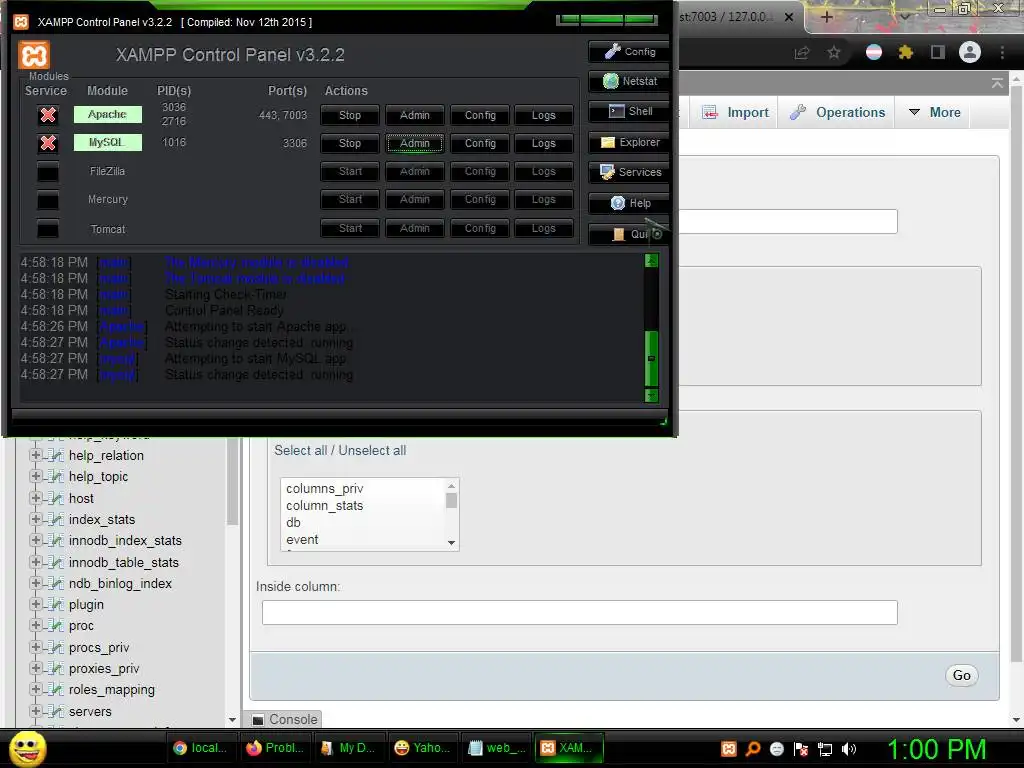Open a new browser tab
Screen dimensions: 1024x768
click(826, 17)
